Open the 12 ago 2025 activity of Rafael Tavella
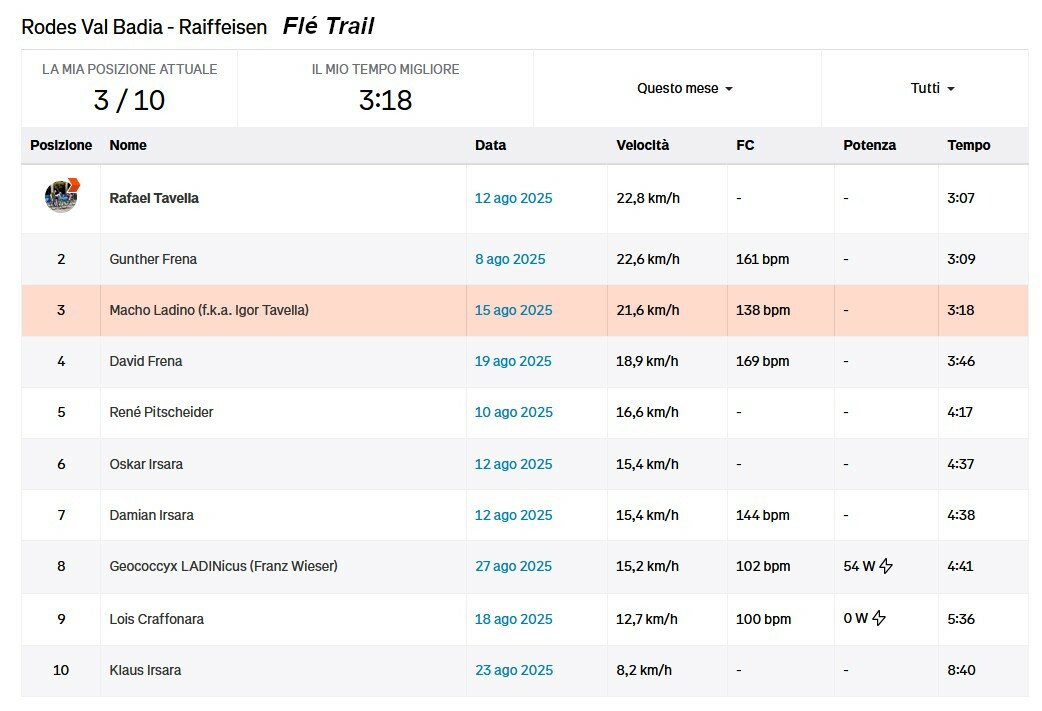The image size is (1042, 711). tap(513, 198)
